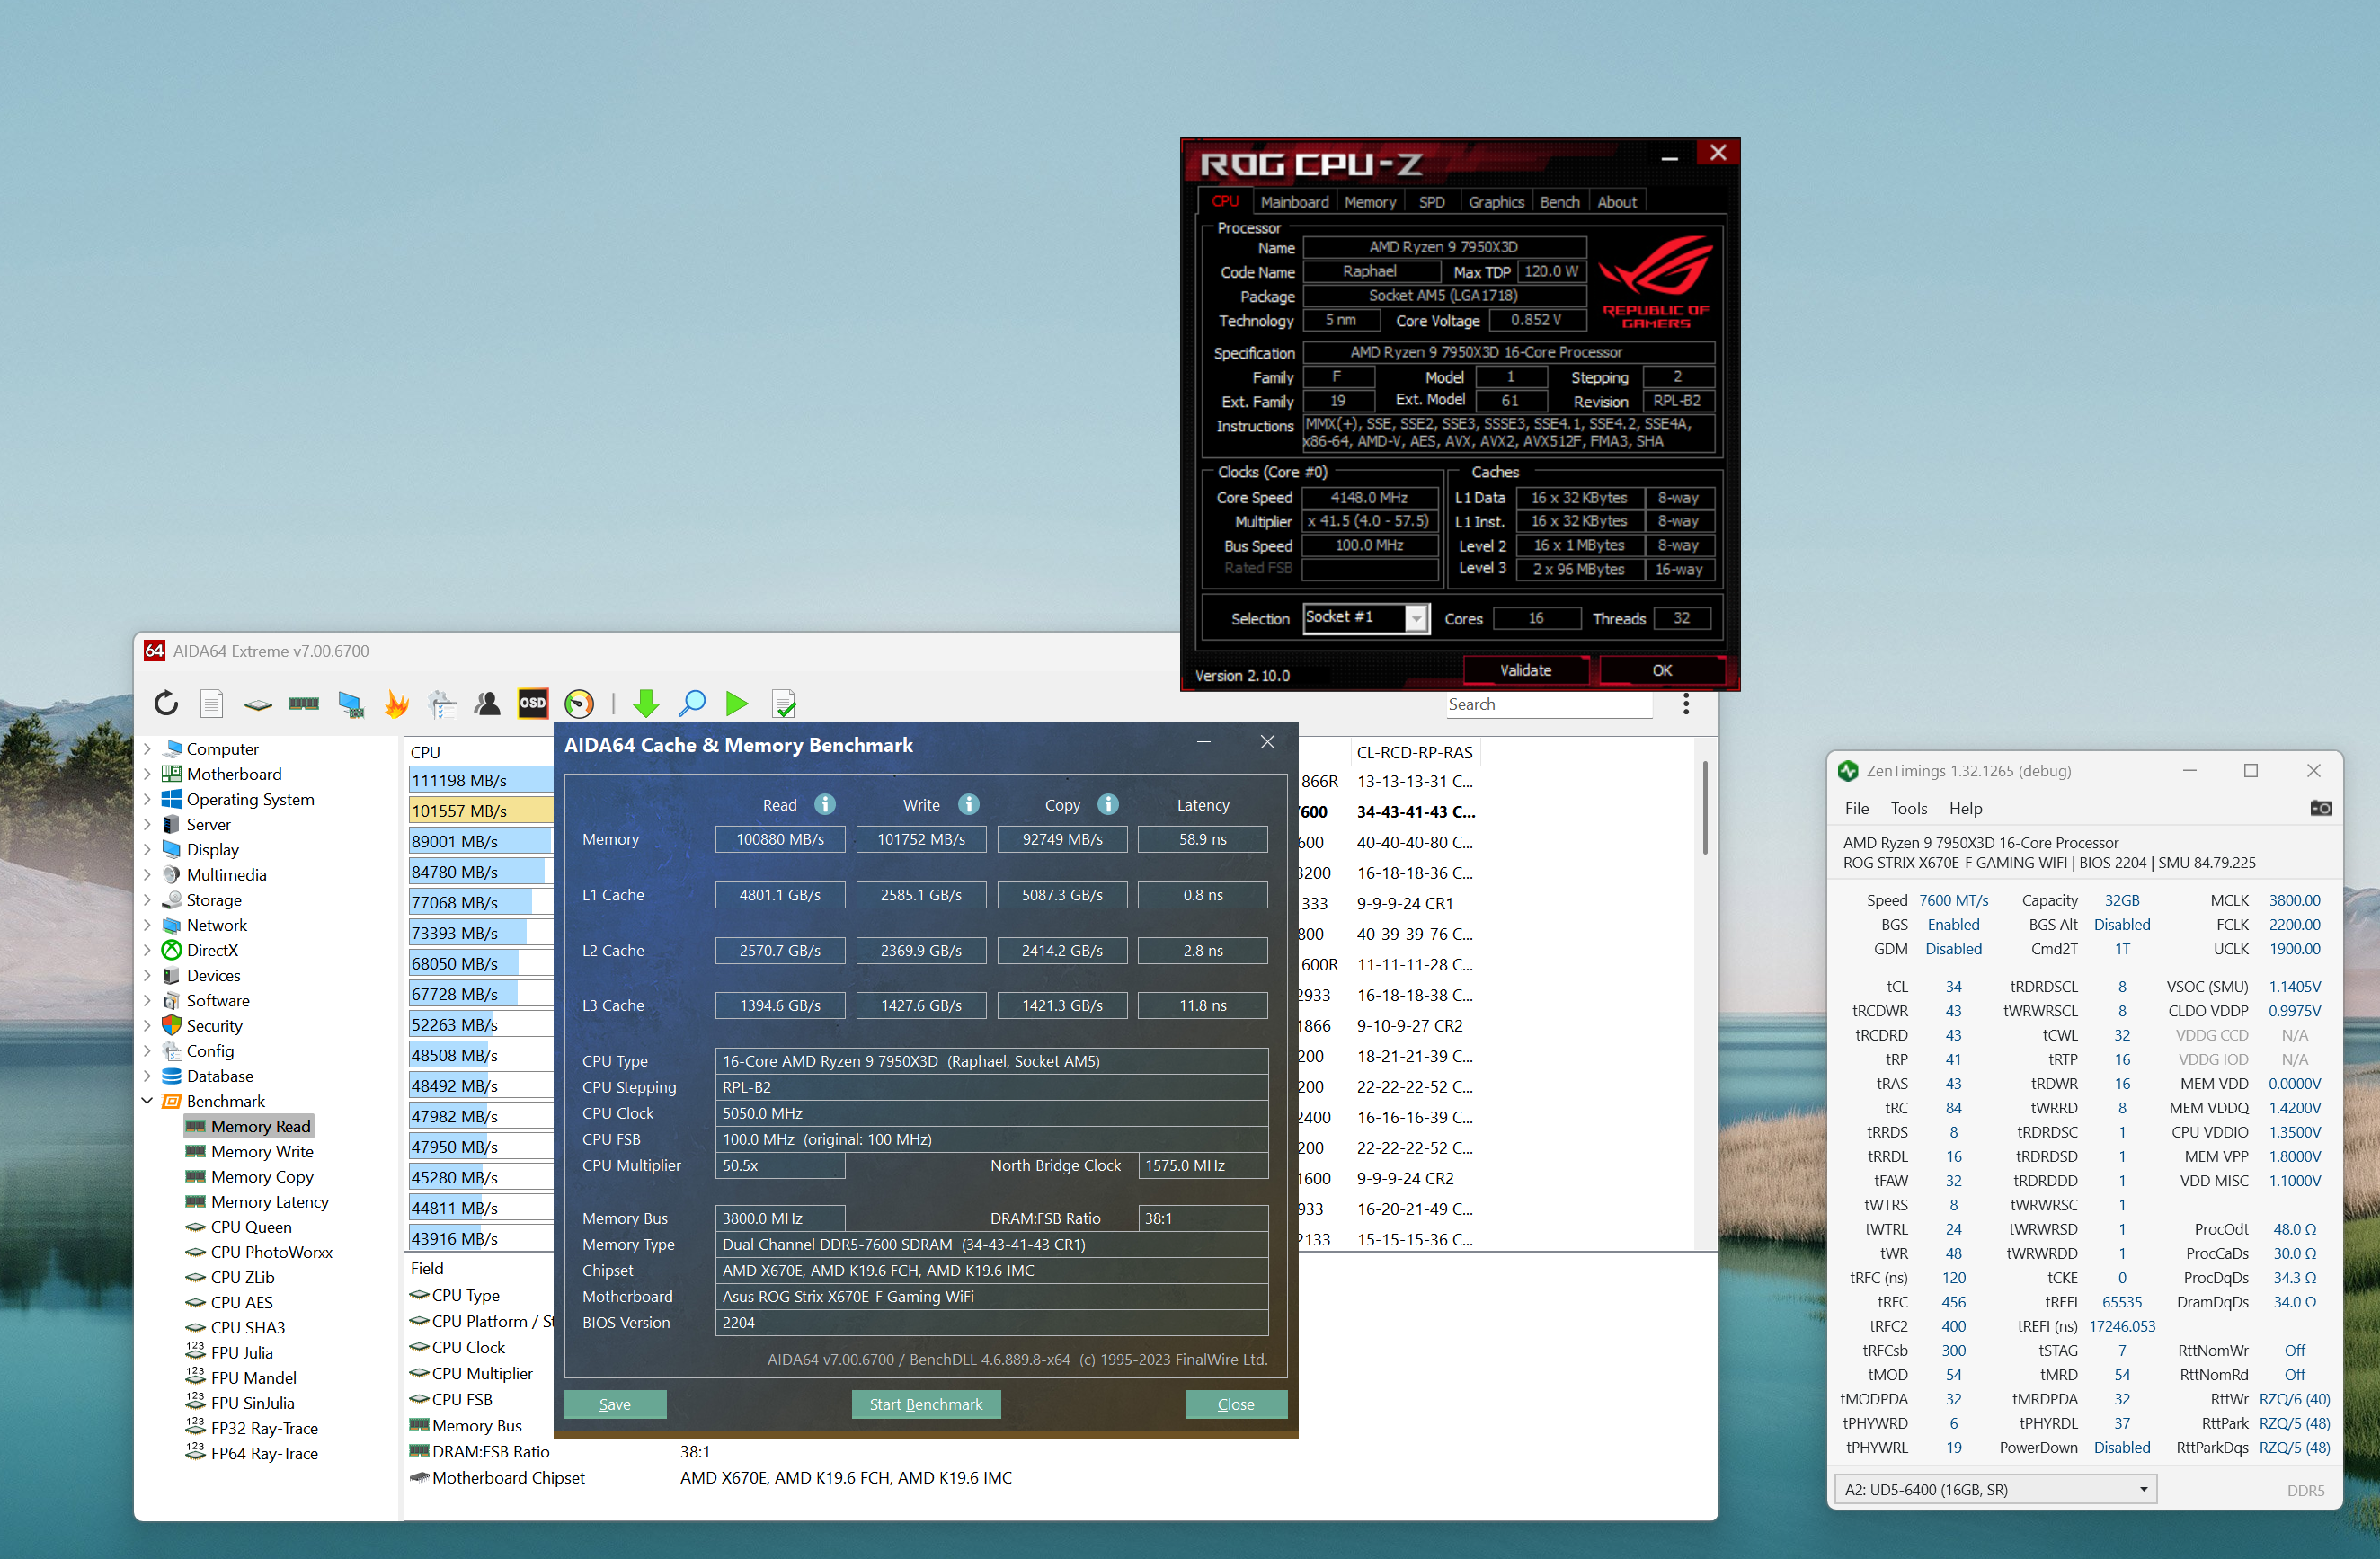The image size is (2380, 1559).
Task: Toggle the OSD panel icon
Action: [x=533, y=704]
